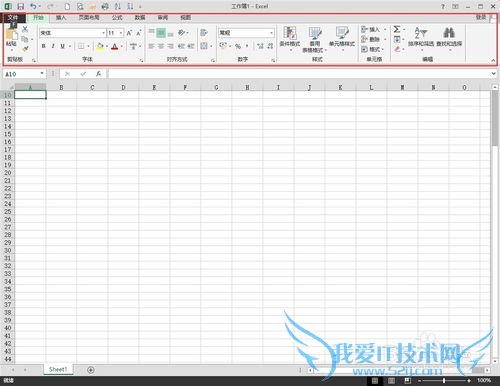Switch to Page Break Preview in status bar
500x386 pixels.
407,381
